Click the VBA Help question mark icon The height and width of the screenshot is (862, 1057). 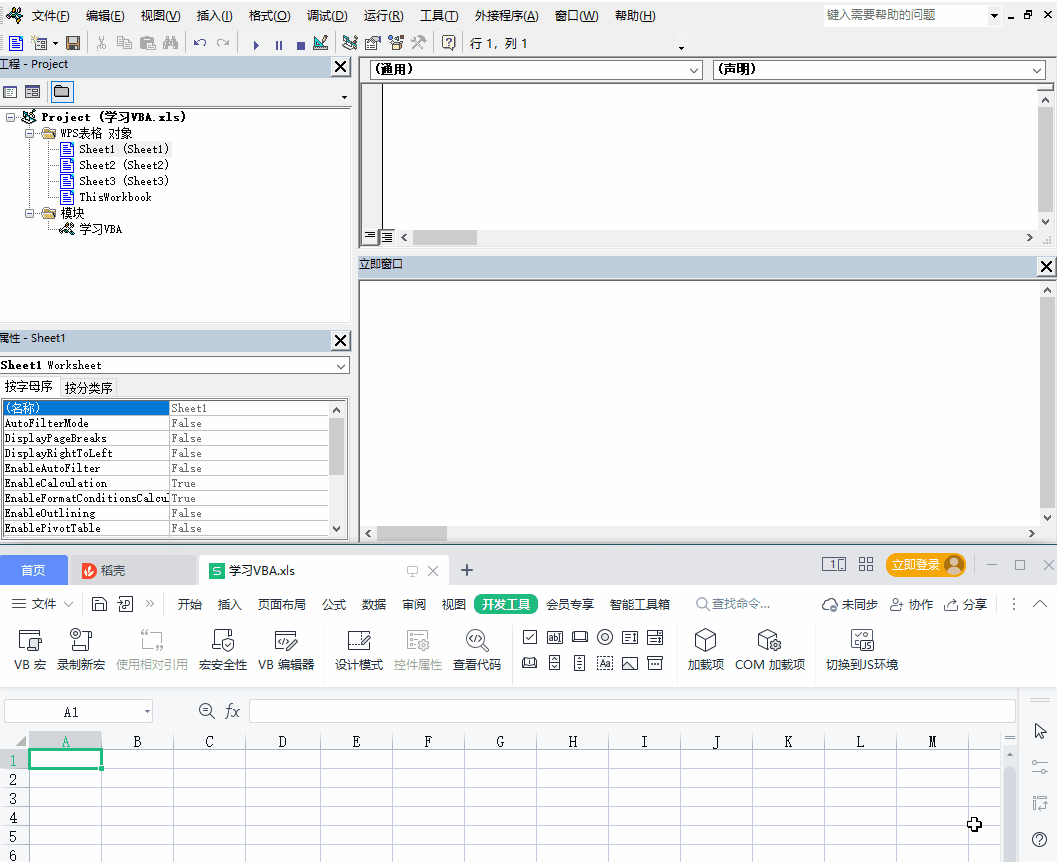[448, 43]
